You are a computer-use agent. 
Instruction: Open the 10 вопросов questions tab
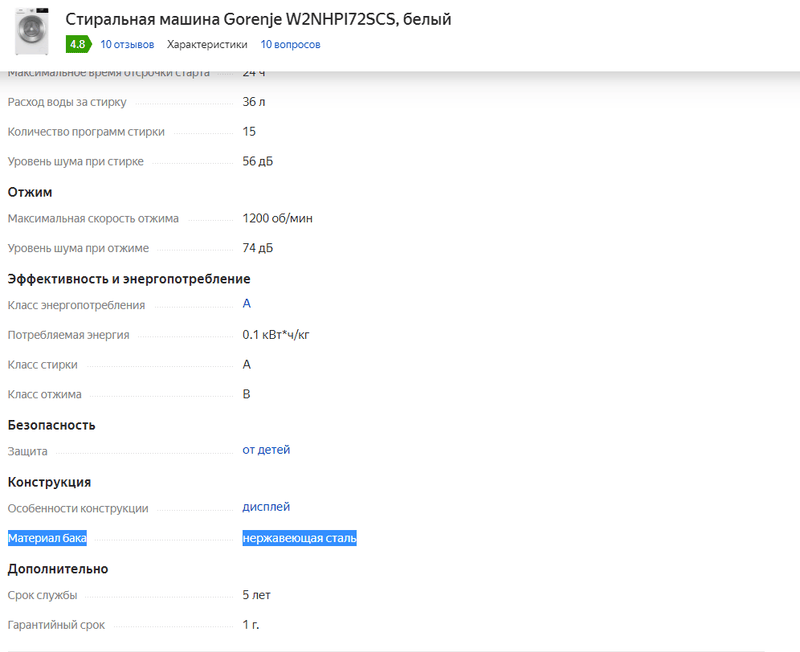tap(290, 44)
